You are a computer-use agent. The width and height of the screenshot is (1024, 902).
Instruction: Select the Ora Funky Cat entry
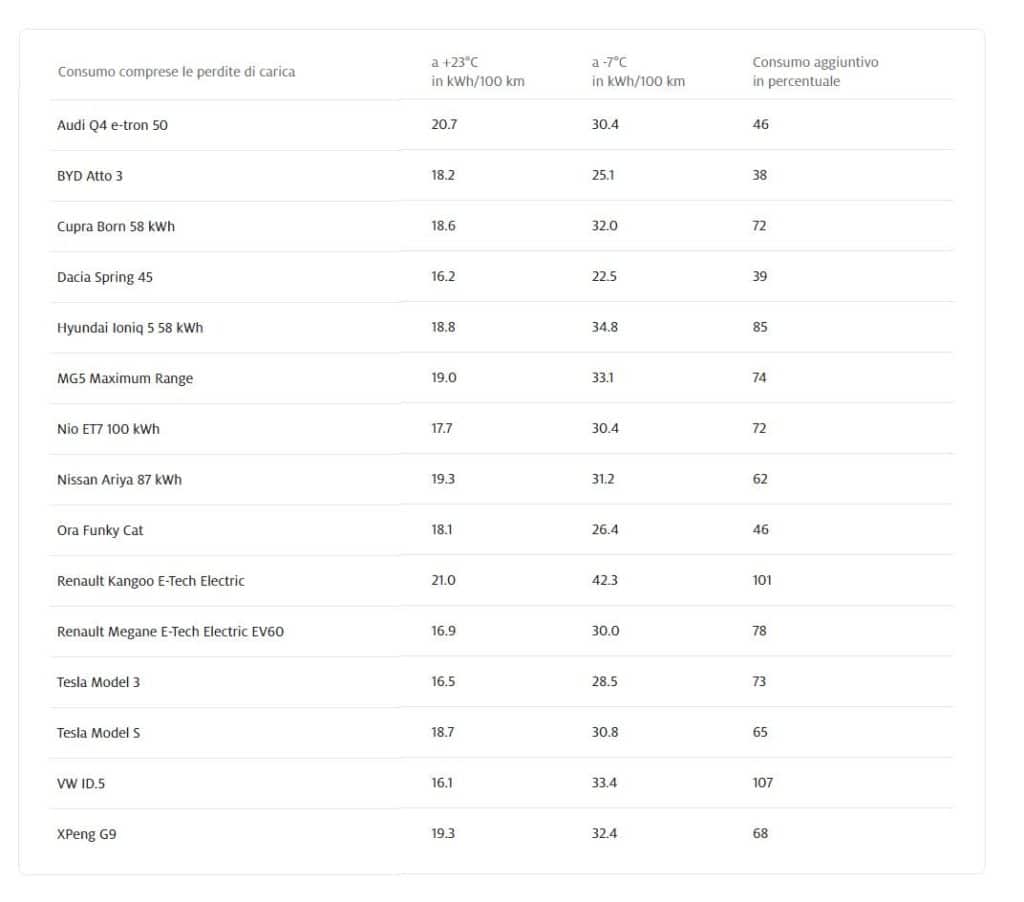pyautogui.click(x=100, y=530)
